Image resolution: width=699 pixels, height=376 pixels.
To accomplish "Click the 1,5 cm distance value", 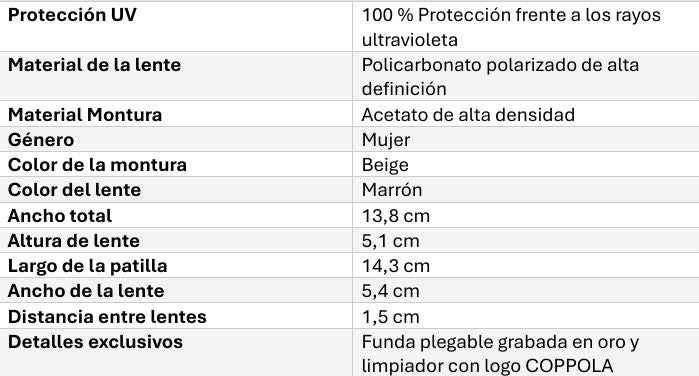I will 391,317.
